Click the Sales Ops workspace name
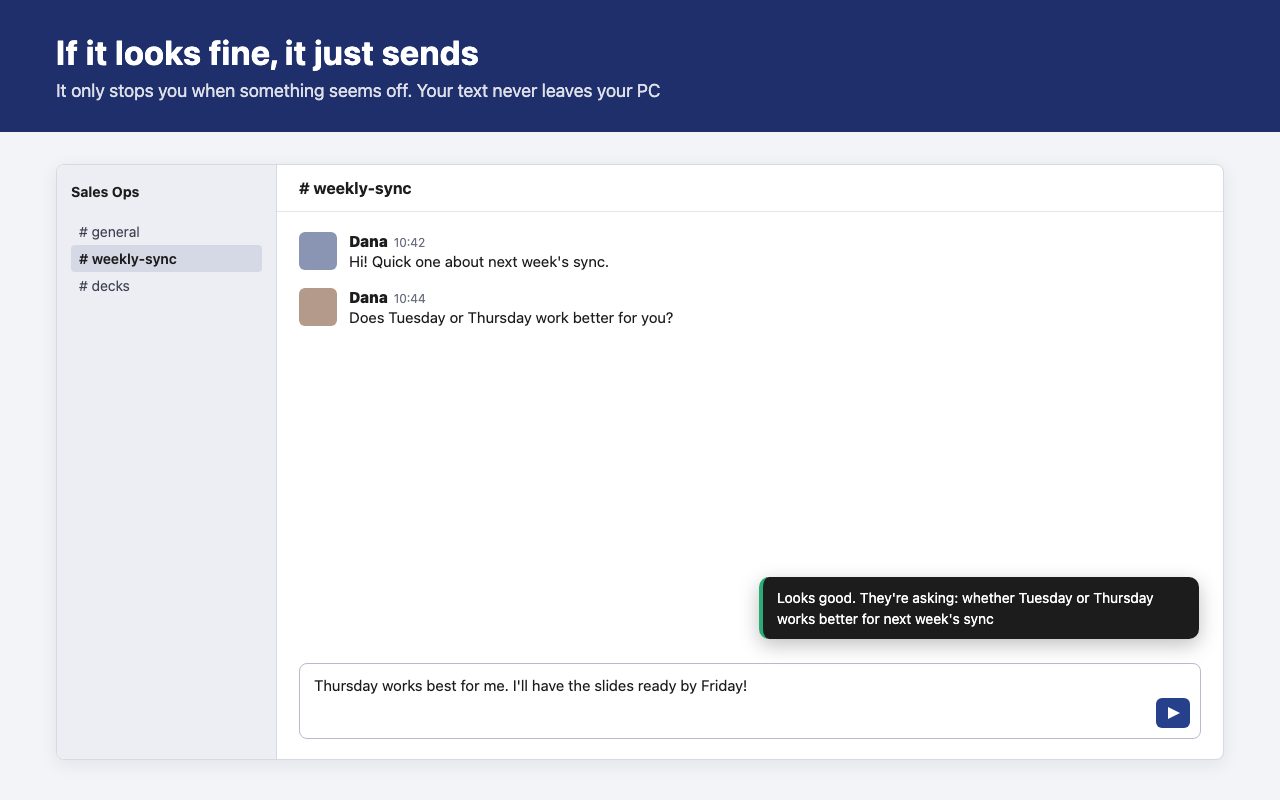1280x800 pixels. click(x=105, y=192)
